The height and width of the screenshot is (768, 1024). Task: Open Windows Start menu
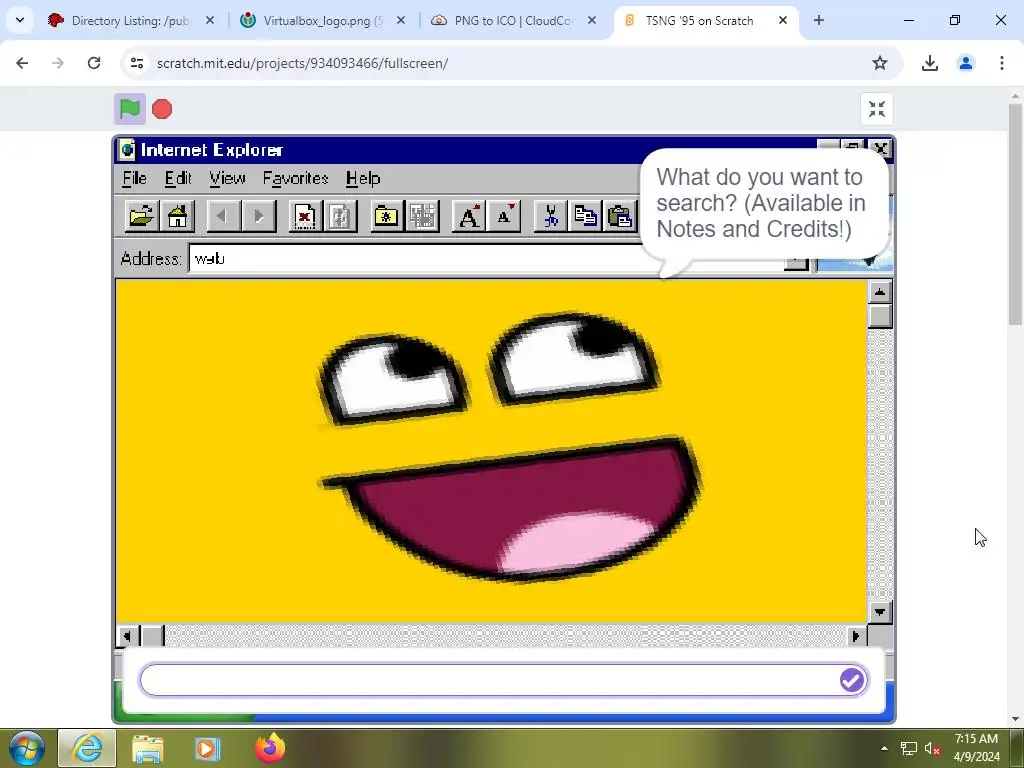coord(26,748)
